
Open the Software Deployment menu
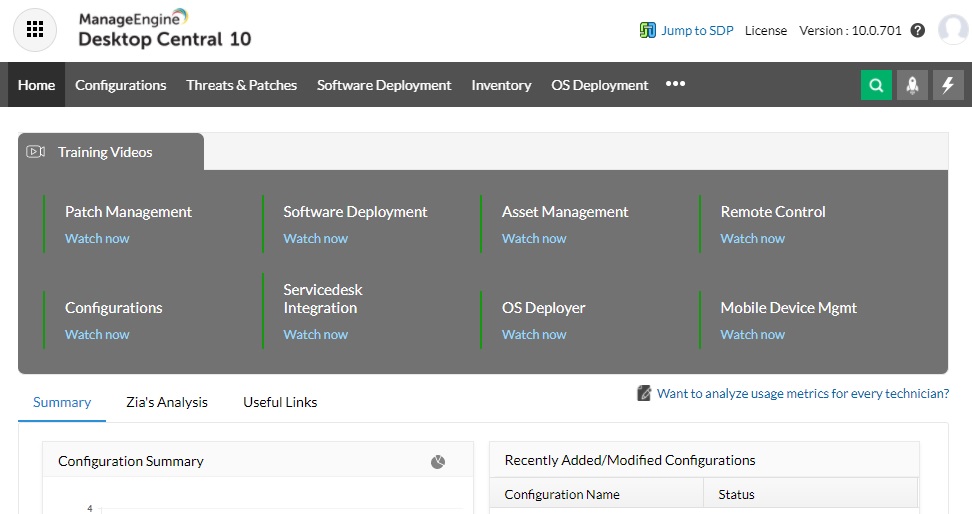384,85
